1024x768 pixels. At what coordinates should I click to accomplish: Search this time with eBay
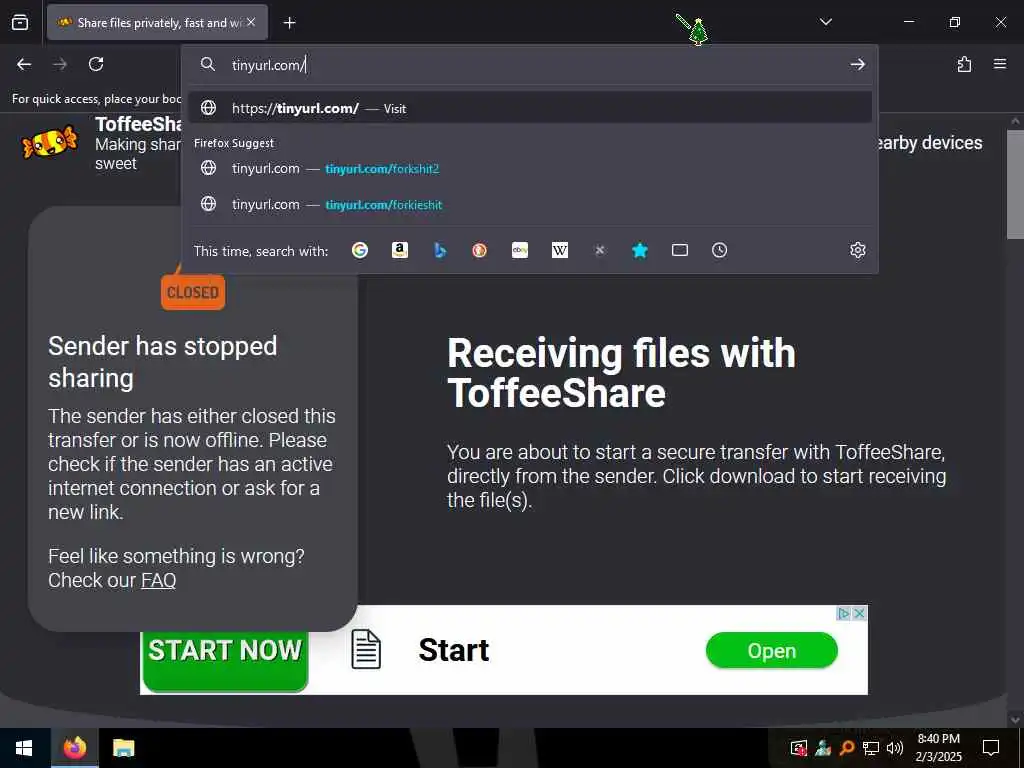[520, 250]
